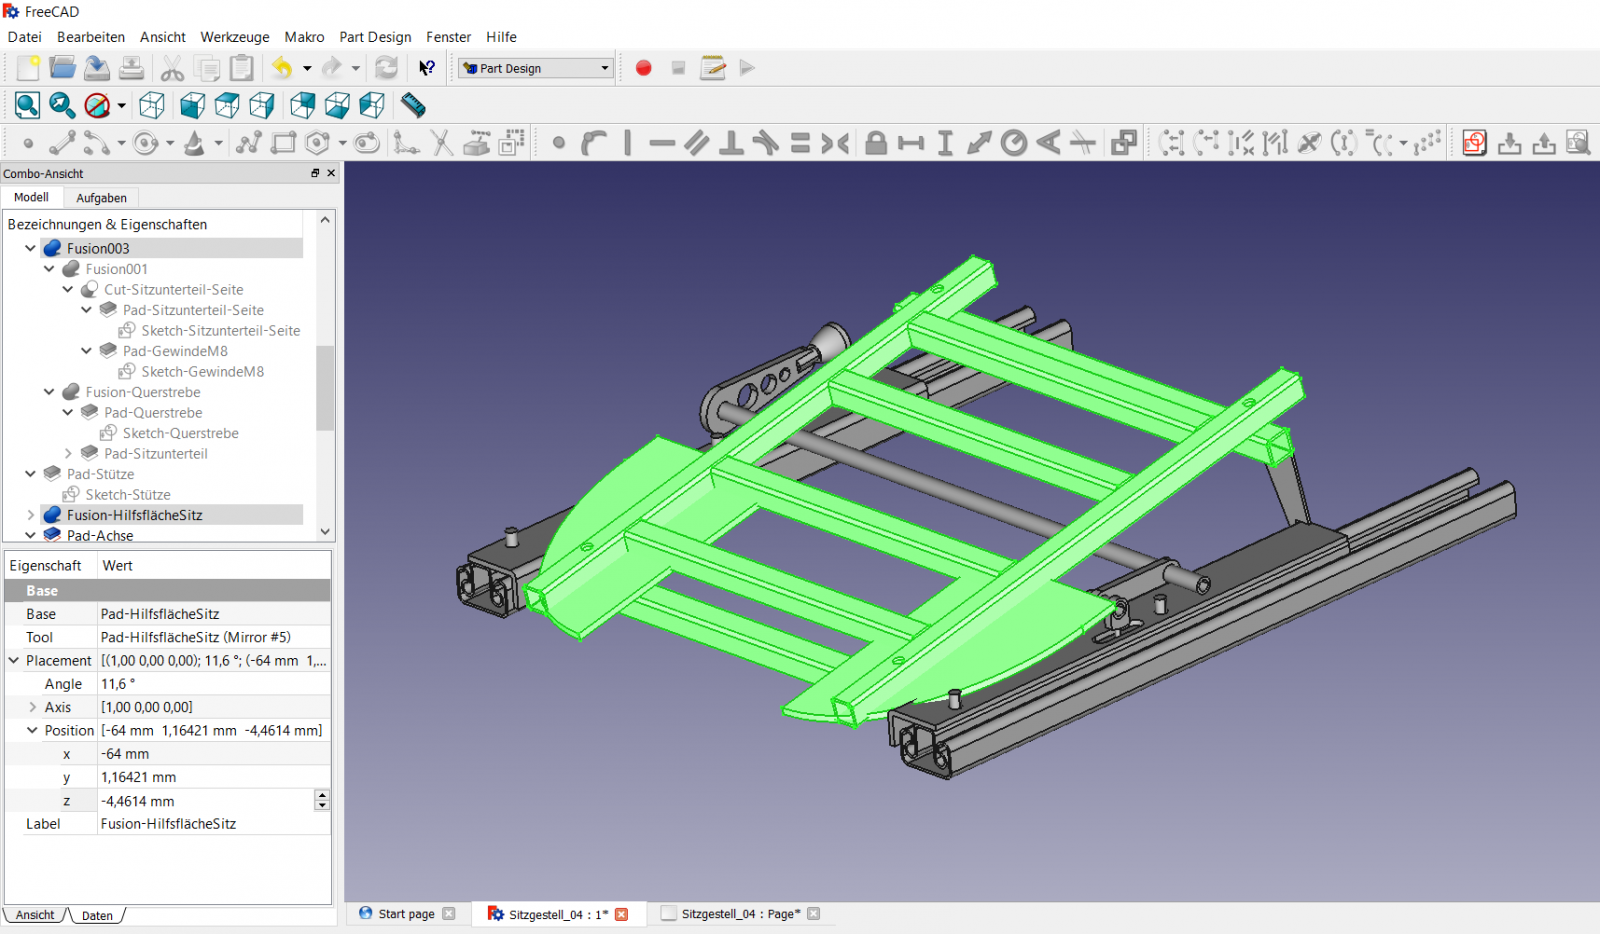Screen dimensions: 1600x934
Task: Select Sketch-Stütze in the model tree
Action: point(128,495)
